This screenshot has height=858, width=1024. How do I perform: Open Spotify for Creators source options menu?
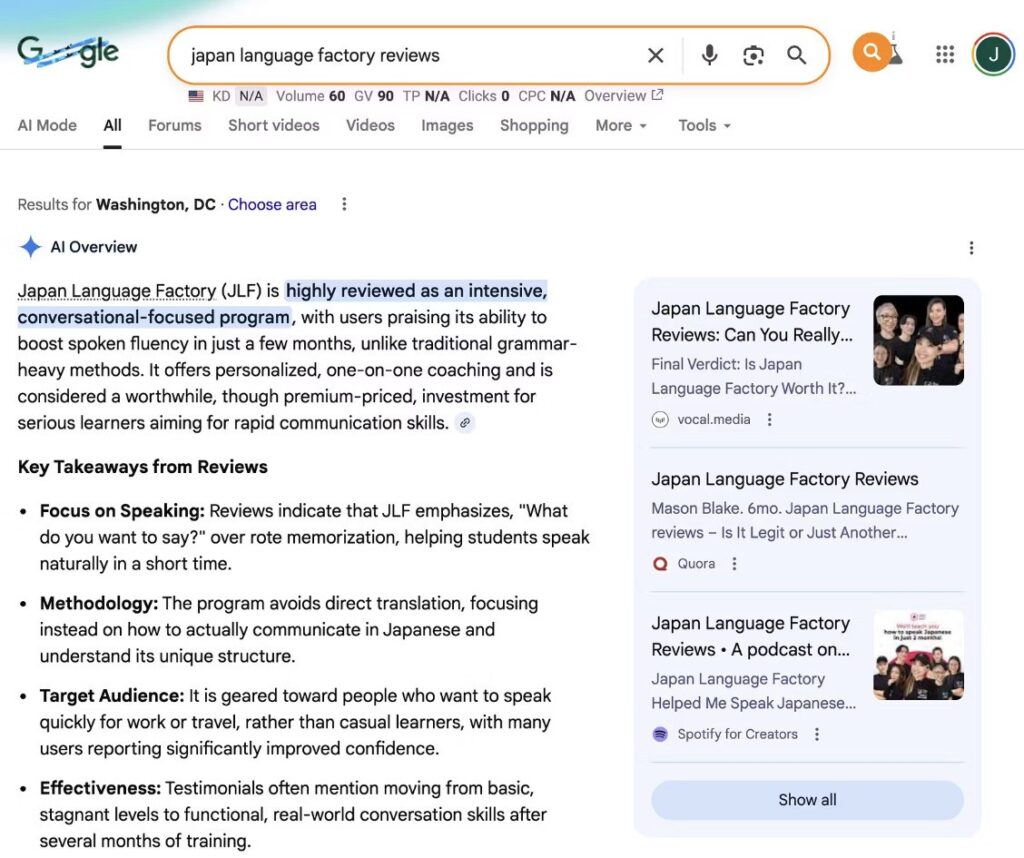tap(816, 734)
